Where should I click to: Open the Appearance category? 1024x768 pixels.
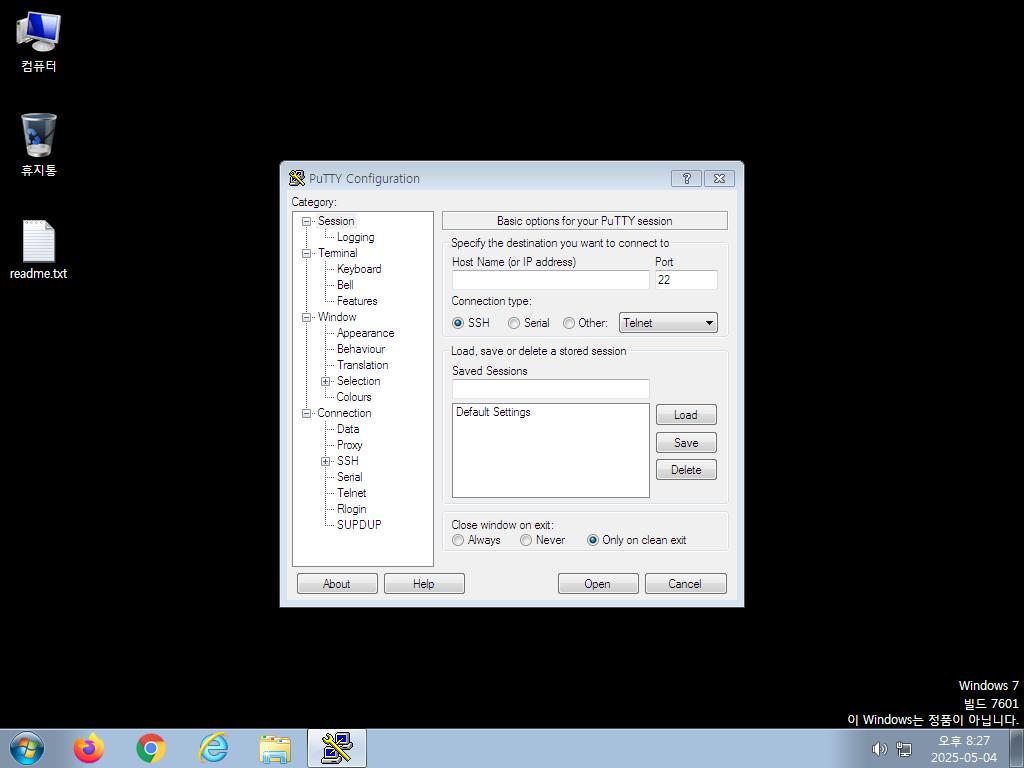tap(365, 333)
